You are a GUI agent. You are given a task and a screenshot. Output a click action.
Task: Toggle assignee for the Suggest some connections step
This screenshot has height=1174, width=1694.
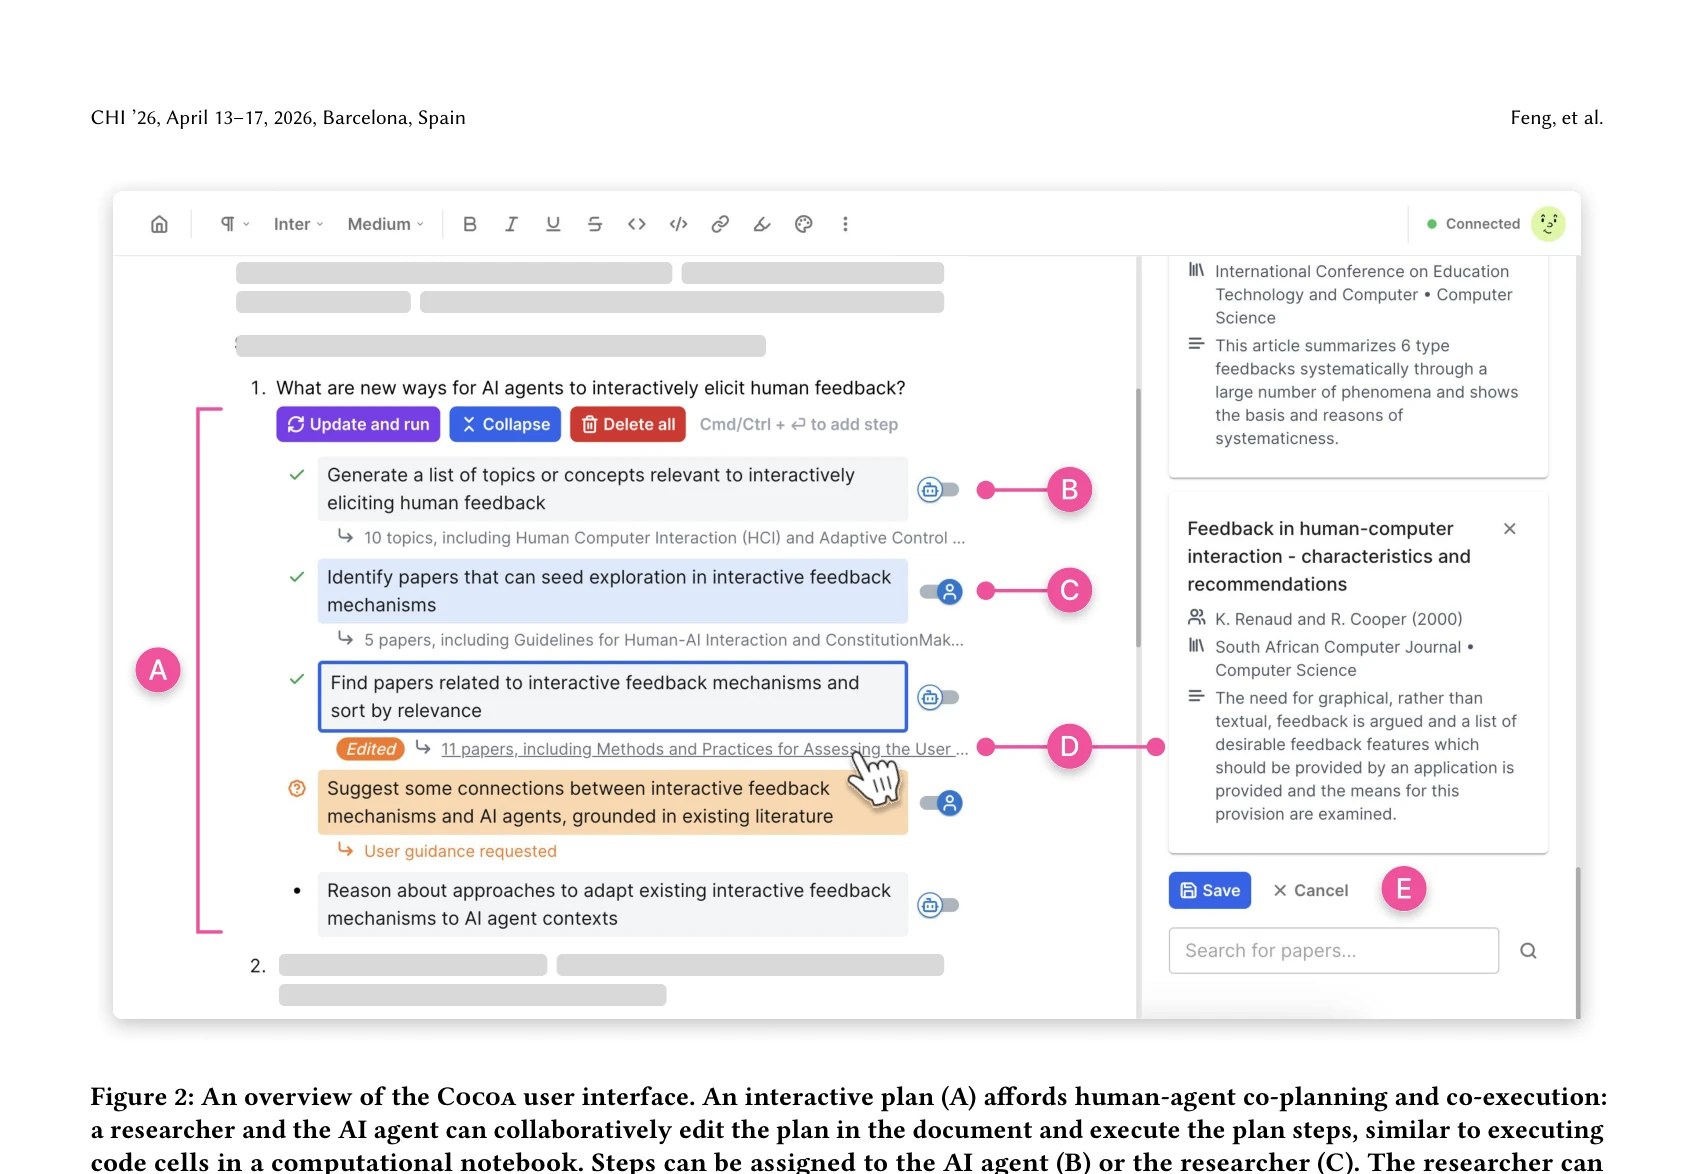coord(941,803)
